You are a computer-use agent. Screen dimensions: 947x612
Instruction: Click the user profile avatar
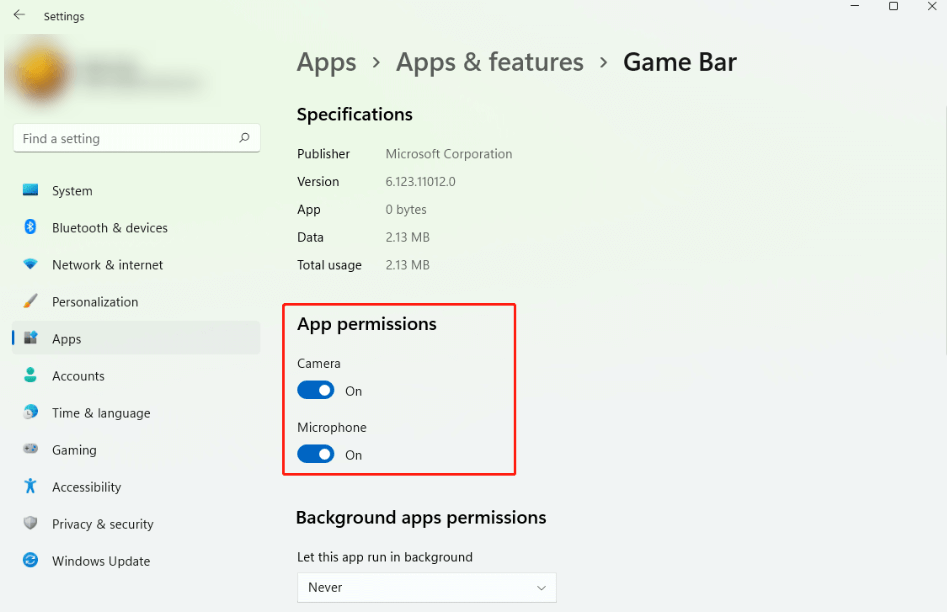[40, 71]
